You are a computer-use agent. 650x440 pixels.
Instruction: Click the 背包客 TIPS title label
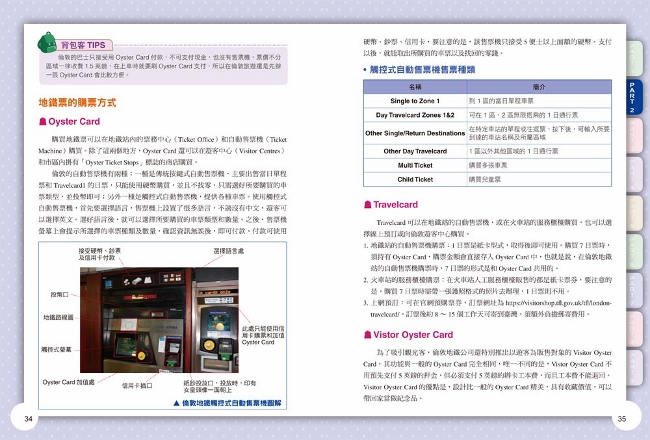click(x=83, y=45)
